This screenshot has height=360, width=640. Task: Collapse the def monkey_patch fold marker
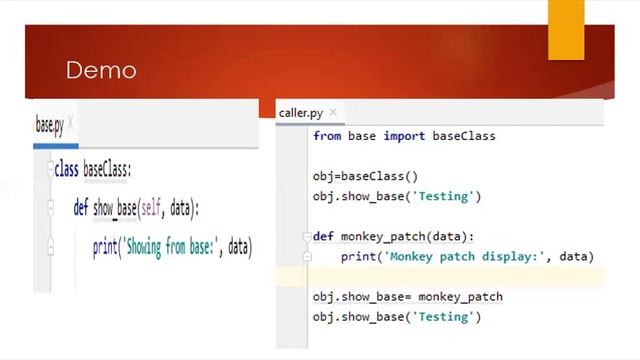tap(307, 236)
